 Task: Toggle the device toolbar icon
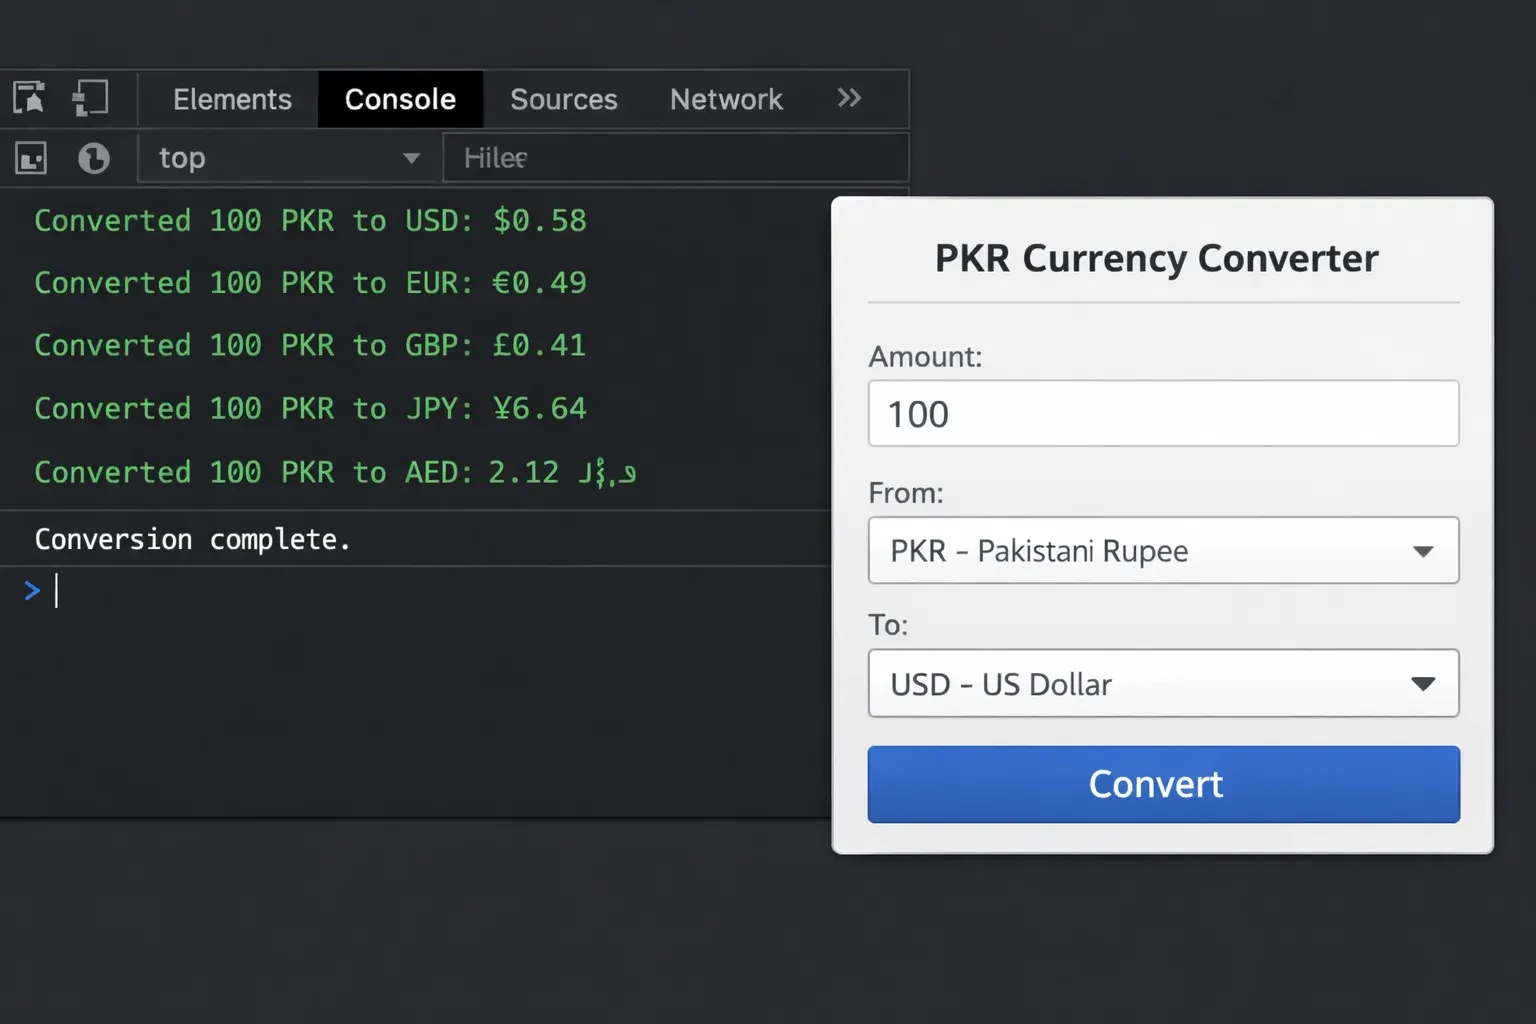(x=90, y=98)
